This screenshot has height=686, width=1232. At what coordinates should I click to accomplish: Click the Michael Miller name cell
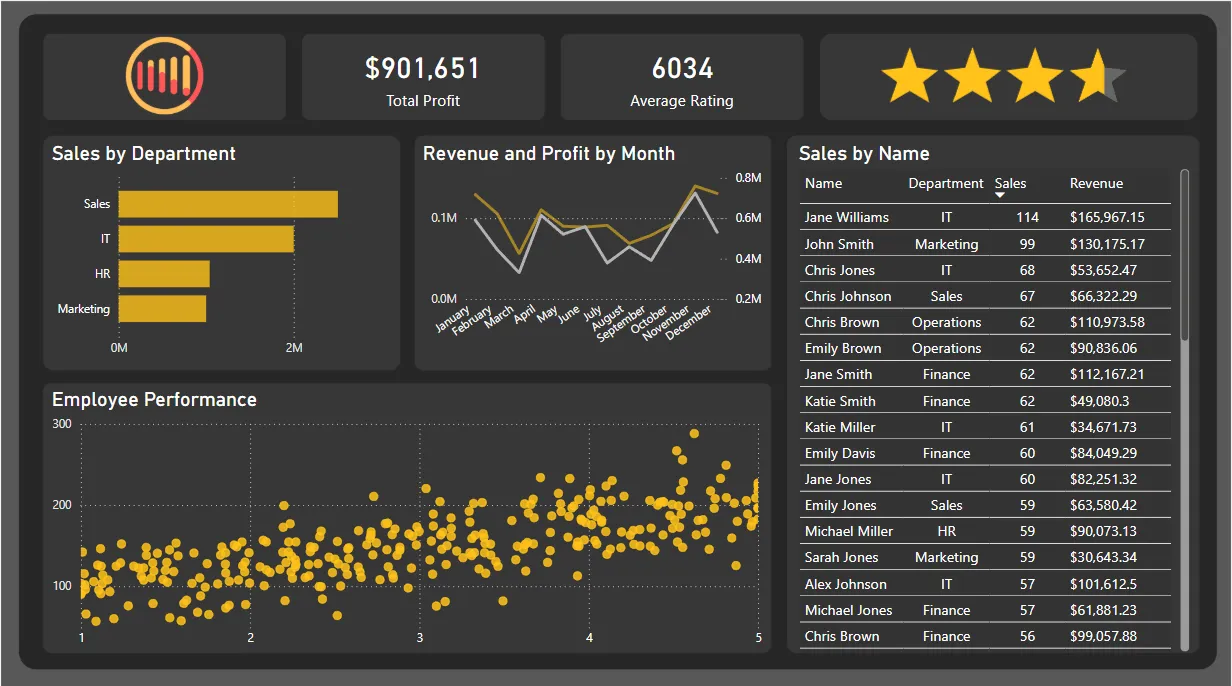coord(849,531)
